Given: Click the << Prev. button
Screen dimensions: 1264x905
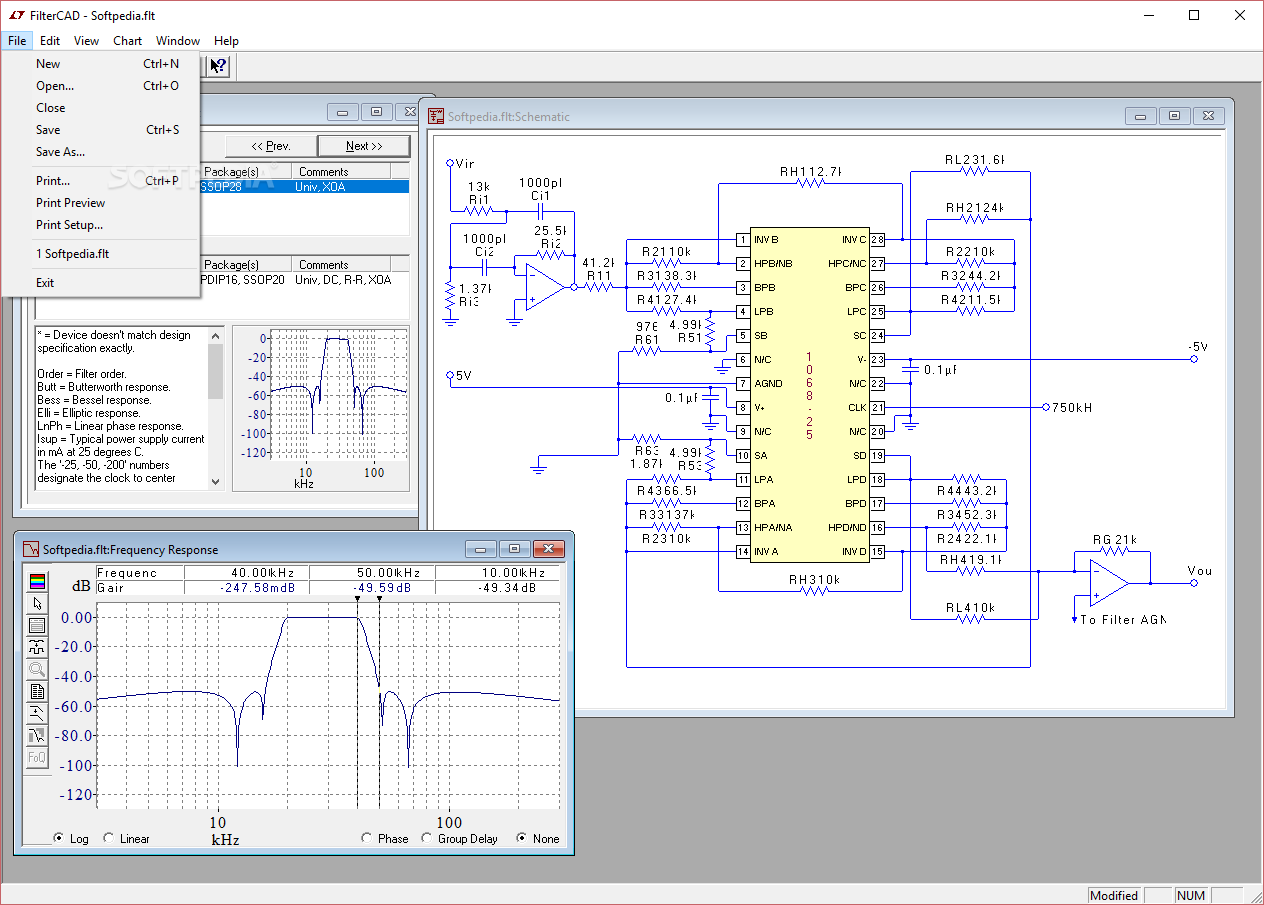Looking at the screenshot, I should [271, 146].
